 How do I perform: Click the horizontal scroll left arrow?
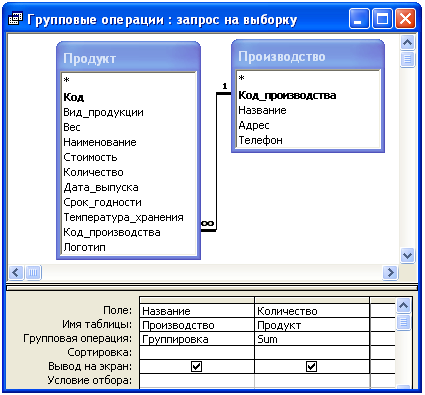click(x=16, y=273)
